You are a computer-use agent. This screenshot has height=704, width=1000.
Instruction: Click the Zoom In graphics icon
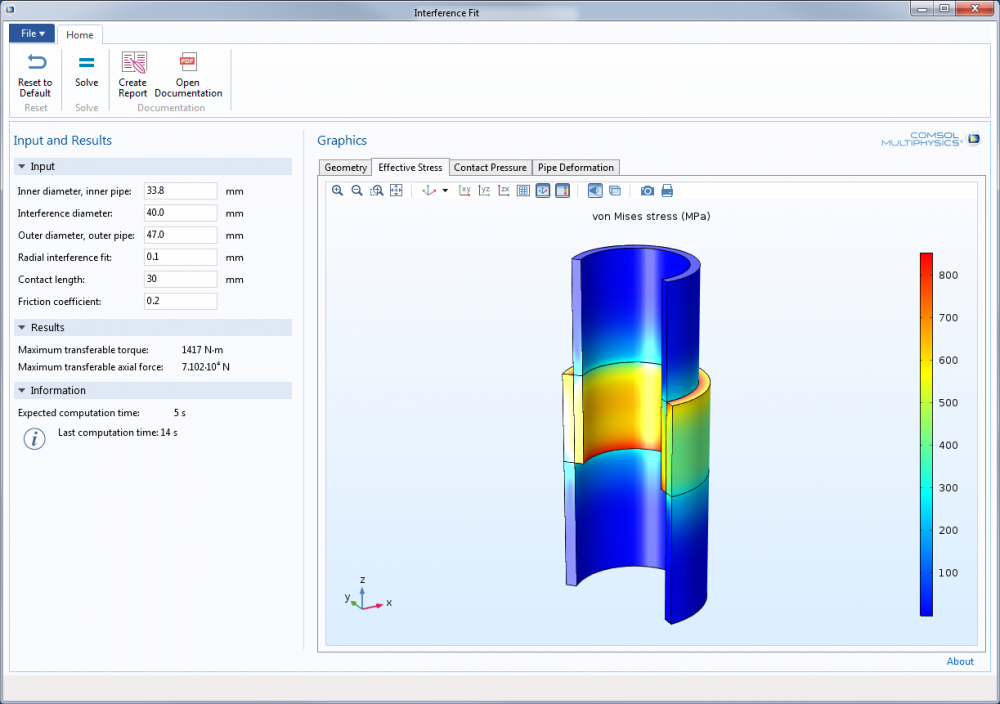pos(337,191)
